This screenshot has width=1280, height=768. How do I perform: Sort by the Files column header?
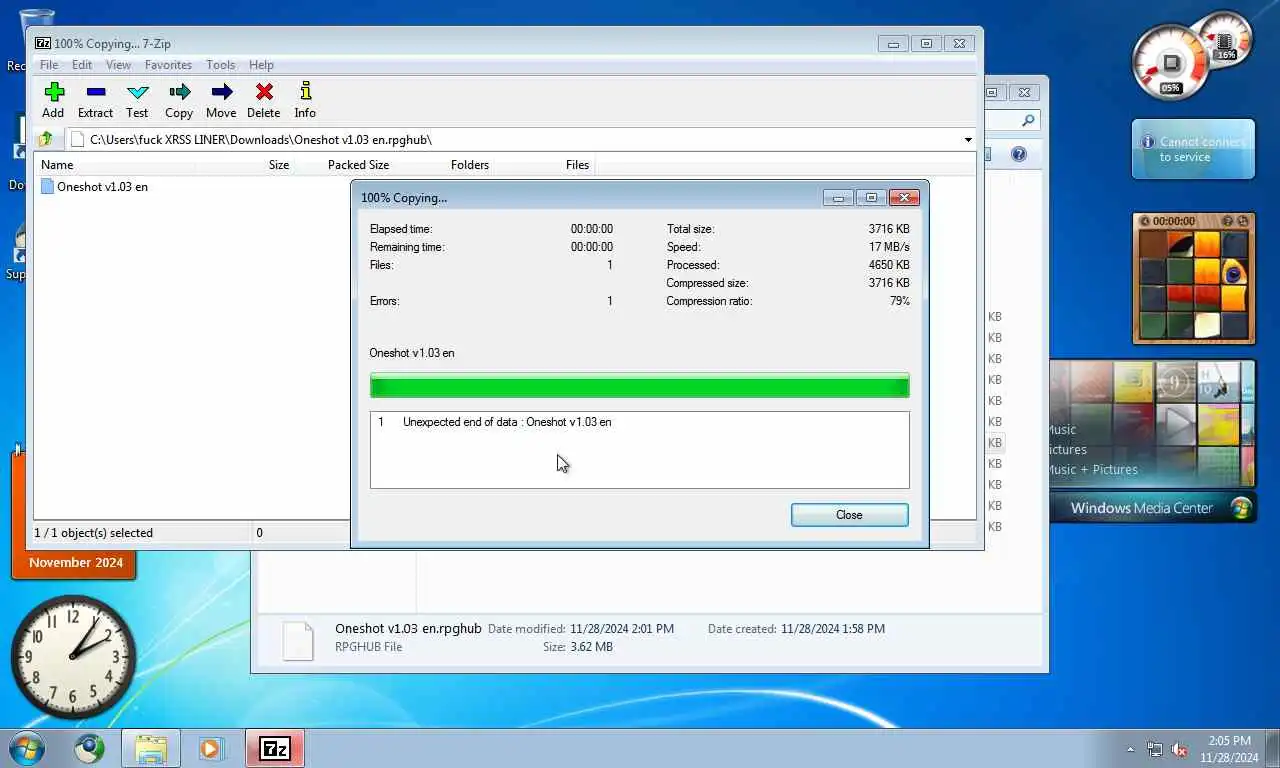(577, 165)
